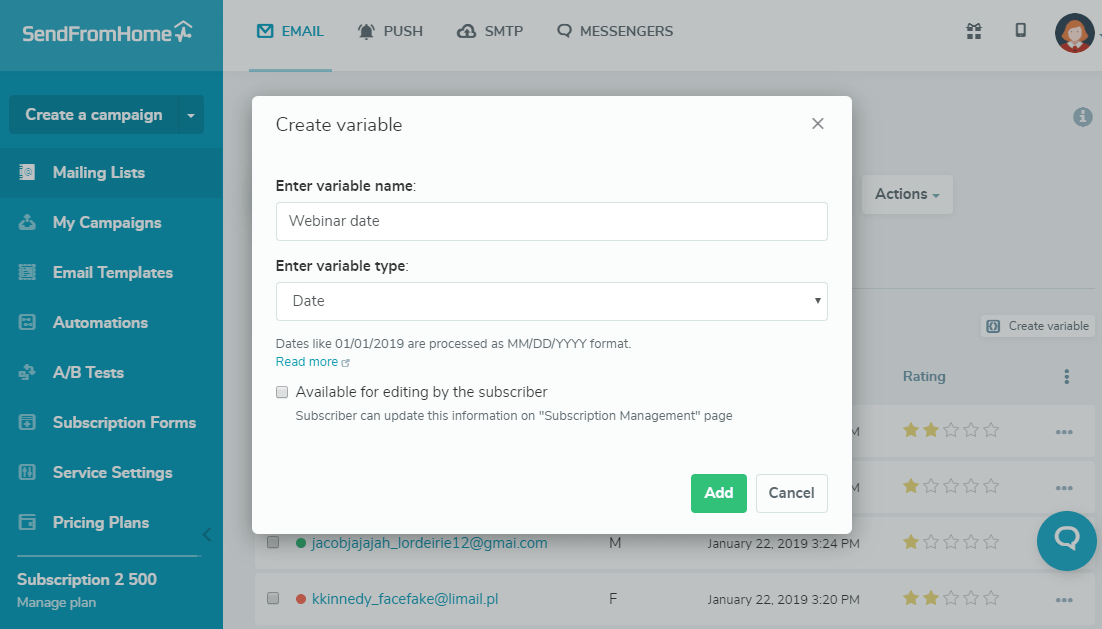Select the Mailing Lists sidebar icon
Image resolution: width=1102 pixels, height=629 pixels.
(27, 172)
